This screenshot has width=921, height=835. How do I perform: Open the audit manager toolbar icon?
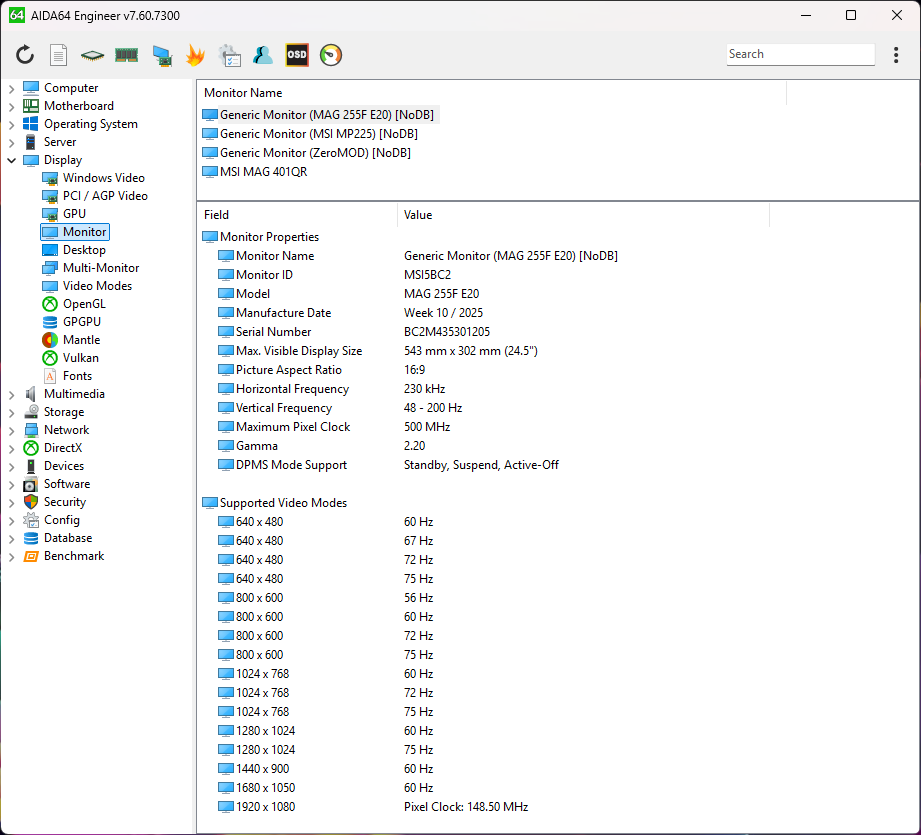(229, 55)
